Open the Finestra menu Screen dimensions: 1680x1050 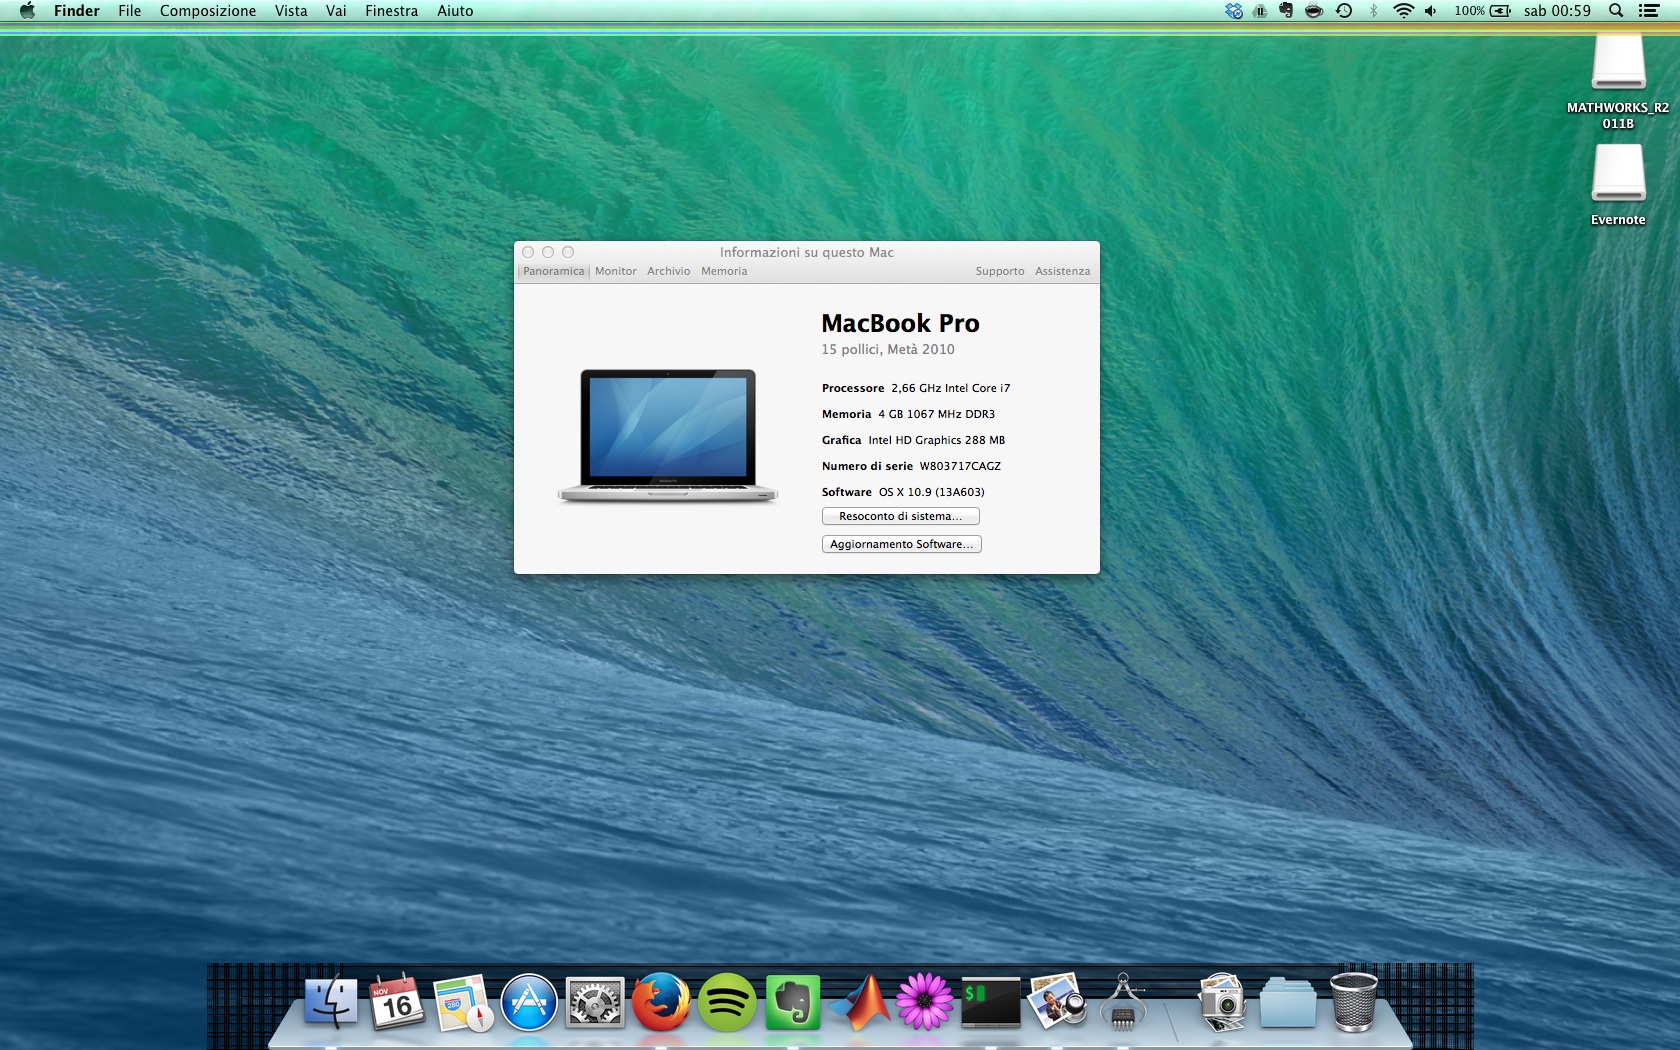(x=391, y=11)
